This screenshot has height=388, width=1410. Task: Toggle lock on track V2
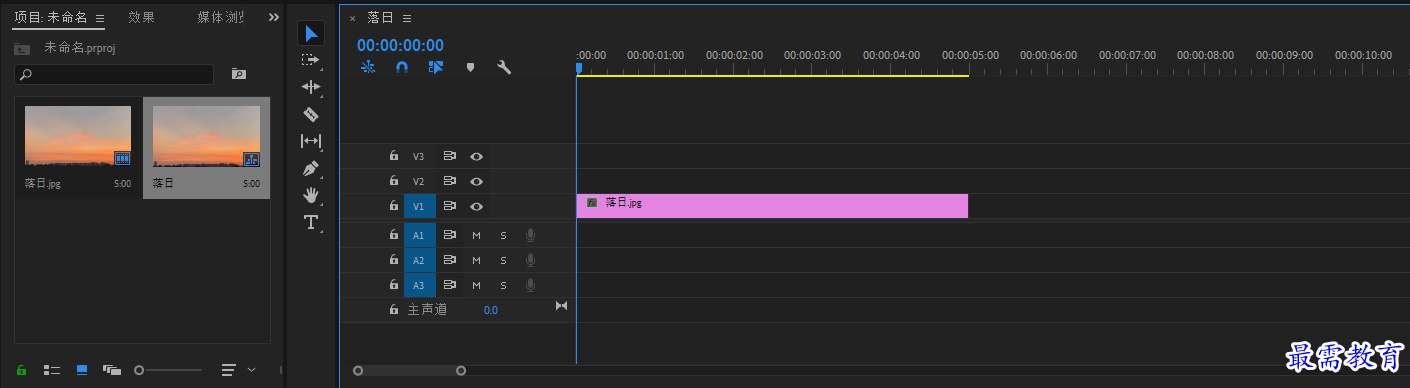[x=393, y=181]
